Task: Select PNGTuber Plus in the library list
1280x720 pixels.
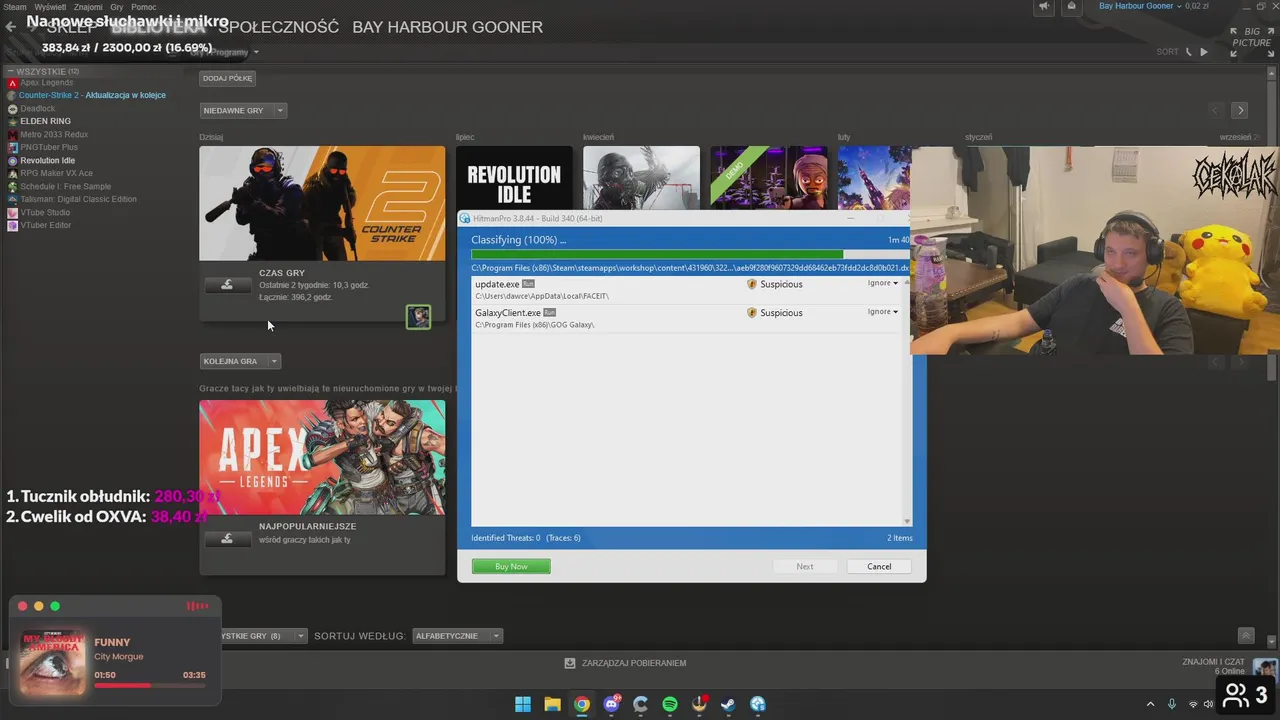Action: pyautogui.click(x=48, y=147)
